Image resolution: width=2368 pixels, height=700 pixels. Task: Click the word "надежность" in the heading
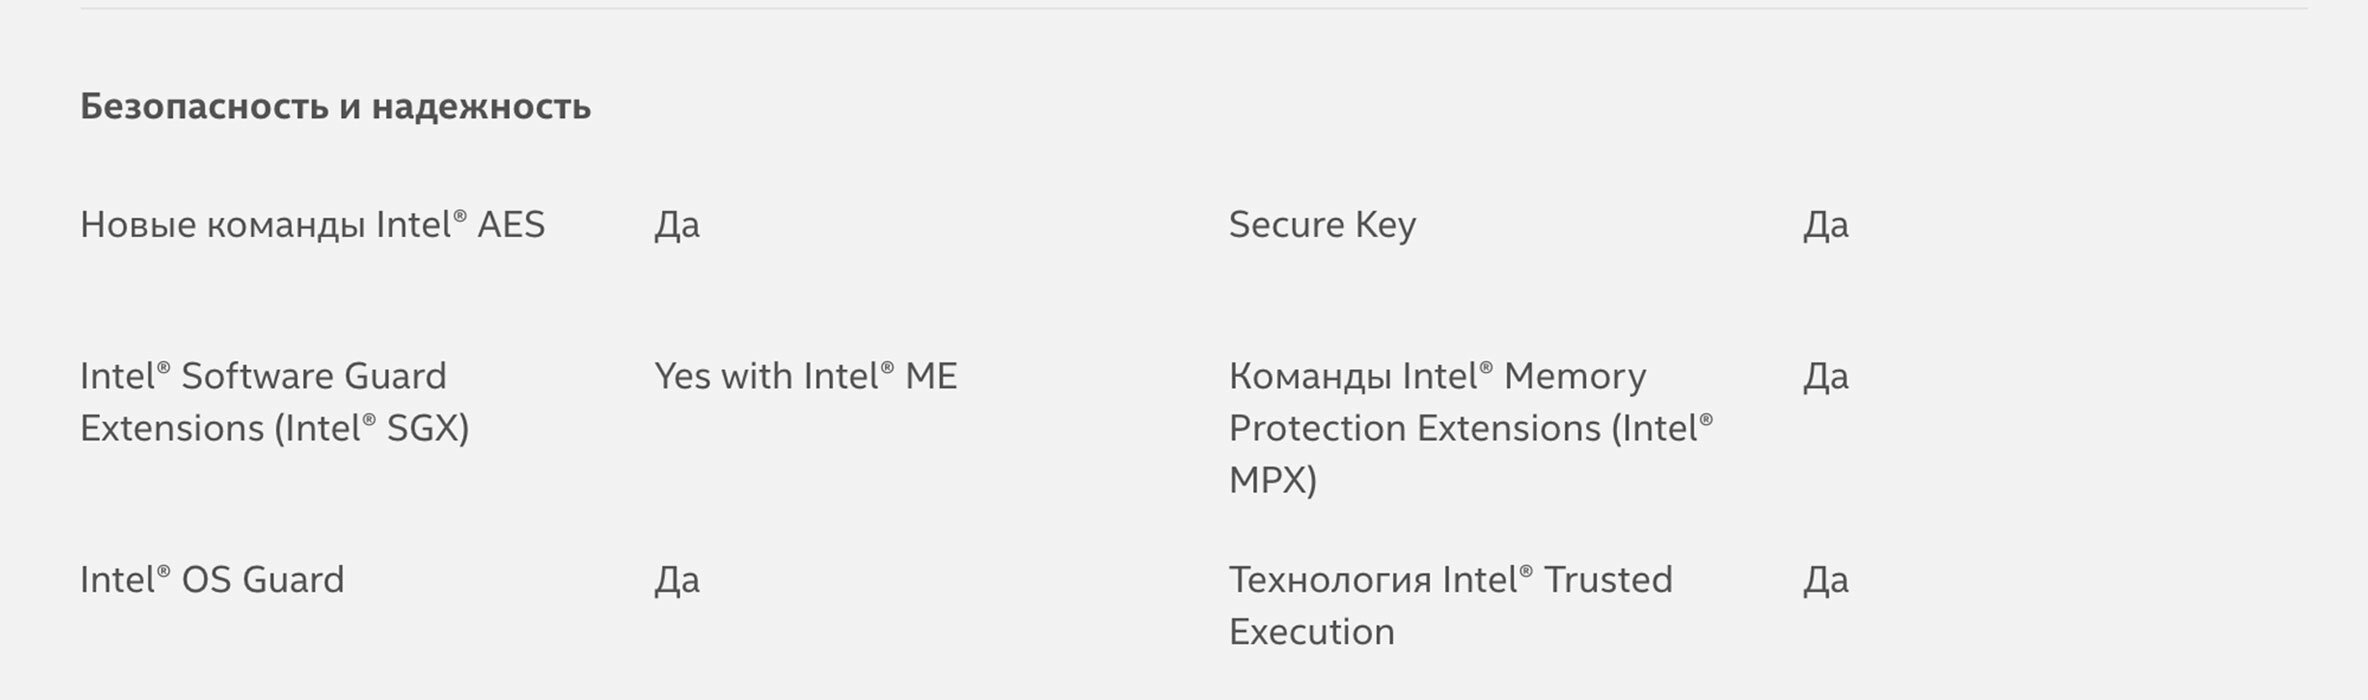click(481, 107)
